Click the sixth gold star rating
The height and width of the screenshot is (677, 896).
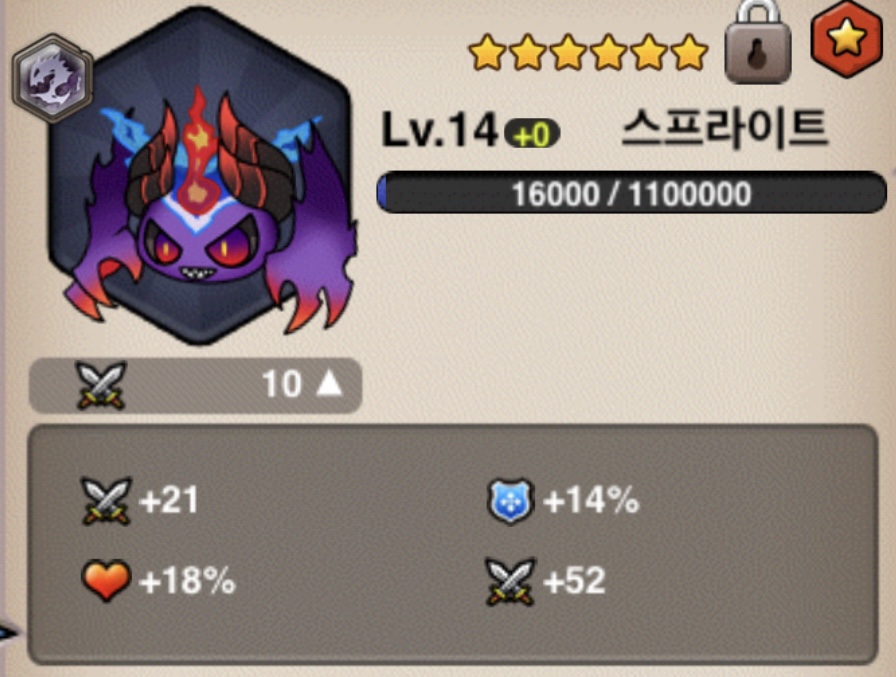(690, 52)
